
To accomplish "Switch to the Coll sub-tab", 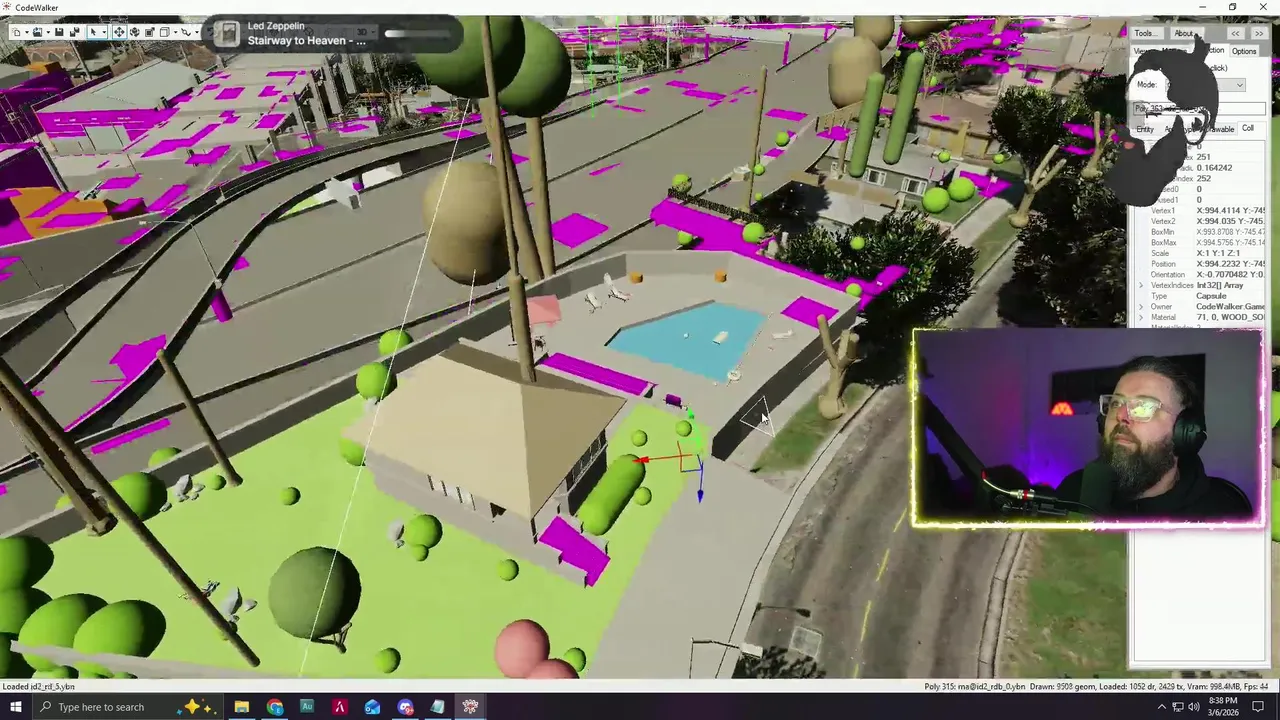I will click(1248, 128).
